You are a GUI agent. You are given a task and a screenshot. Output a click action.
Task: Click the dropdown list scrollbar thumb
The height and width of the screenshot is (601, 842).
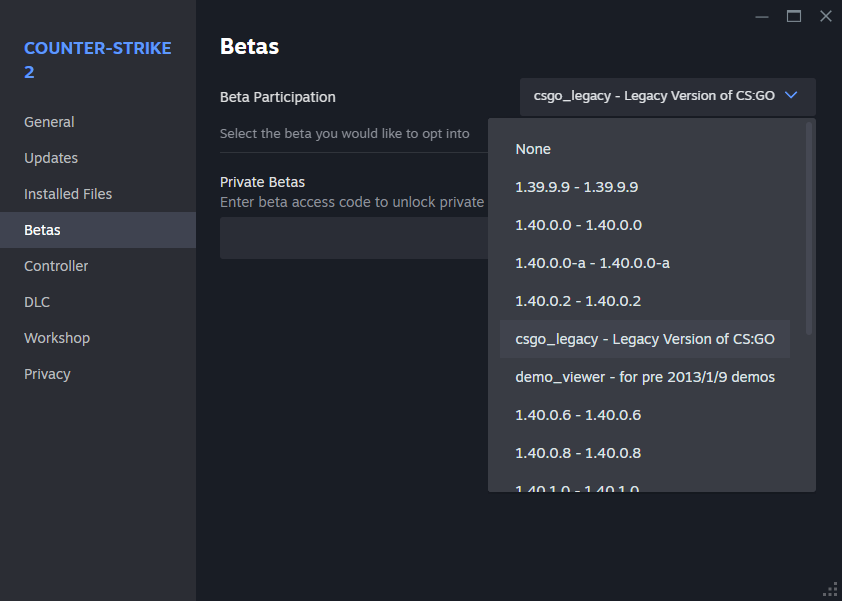[809, 228]
